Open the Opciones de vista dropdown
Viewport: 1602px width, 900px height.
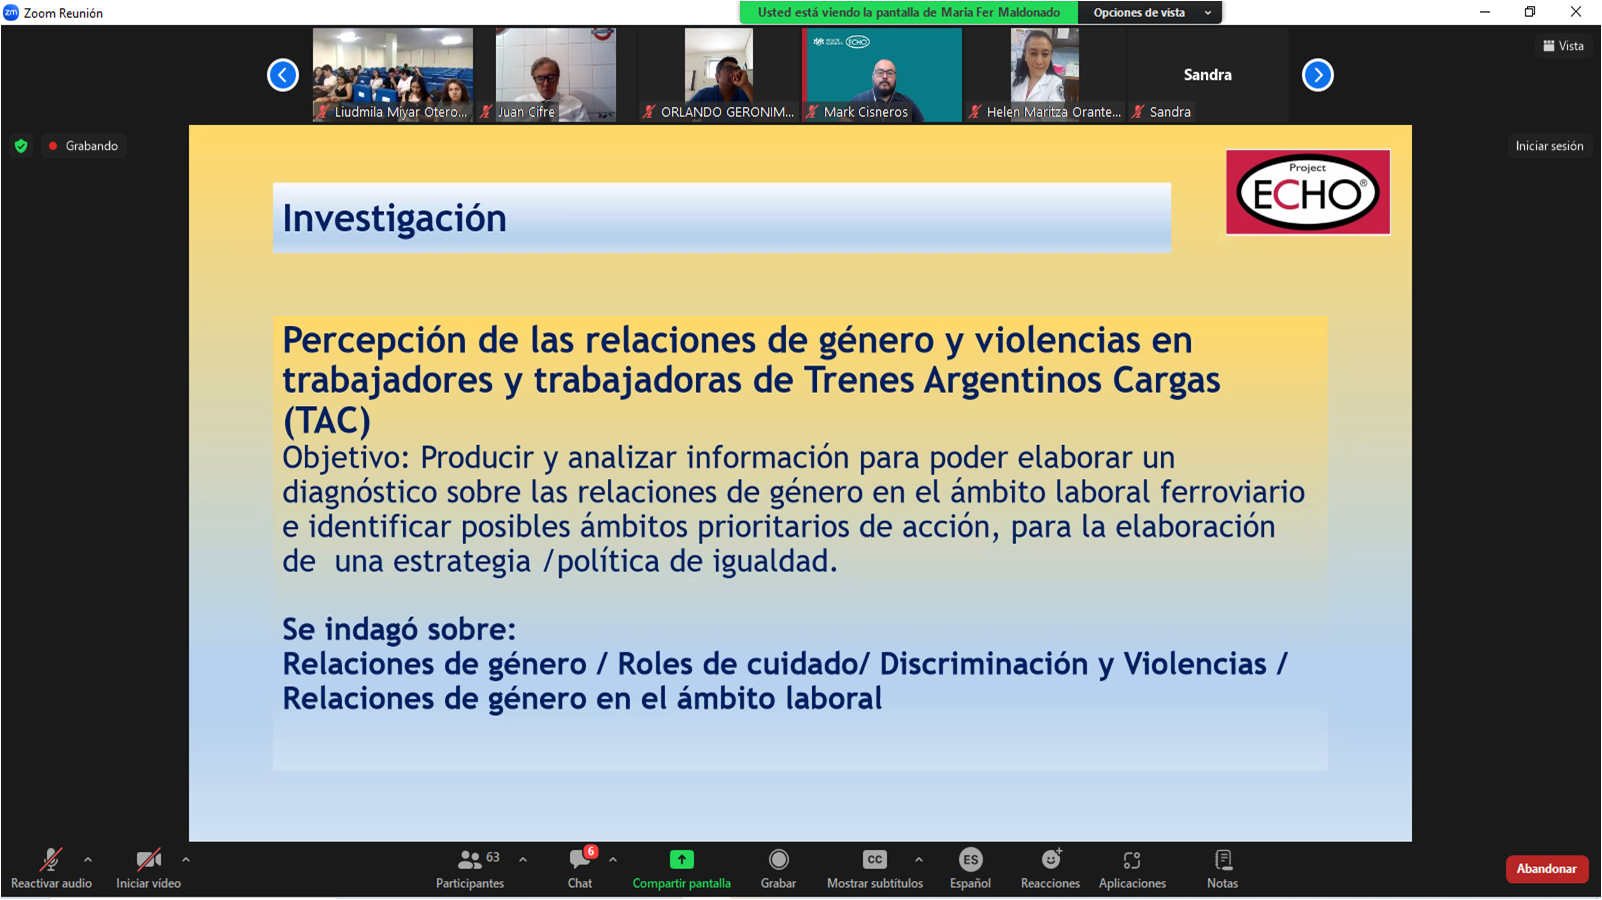(1151, 13)
